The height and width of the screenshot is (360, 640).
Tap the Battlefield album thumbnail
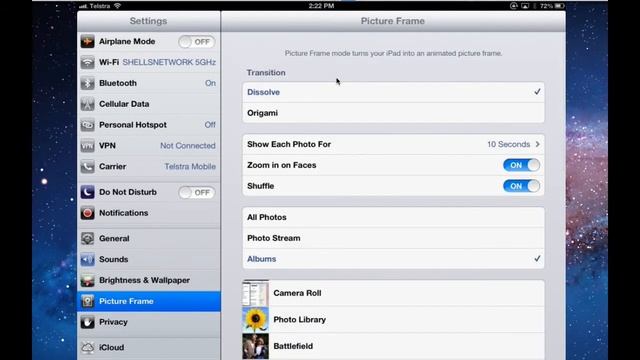256,346
